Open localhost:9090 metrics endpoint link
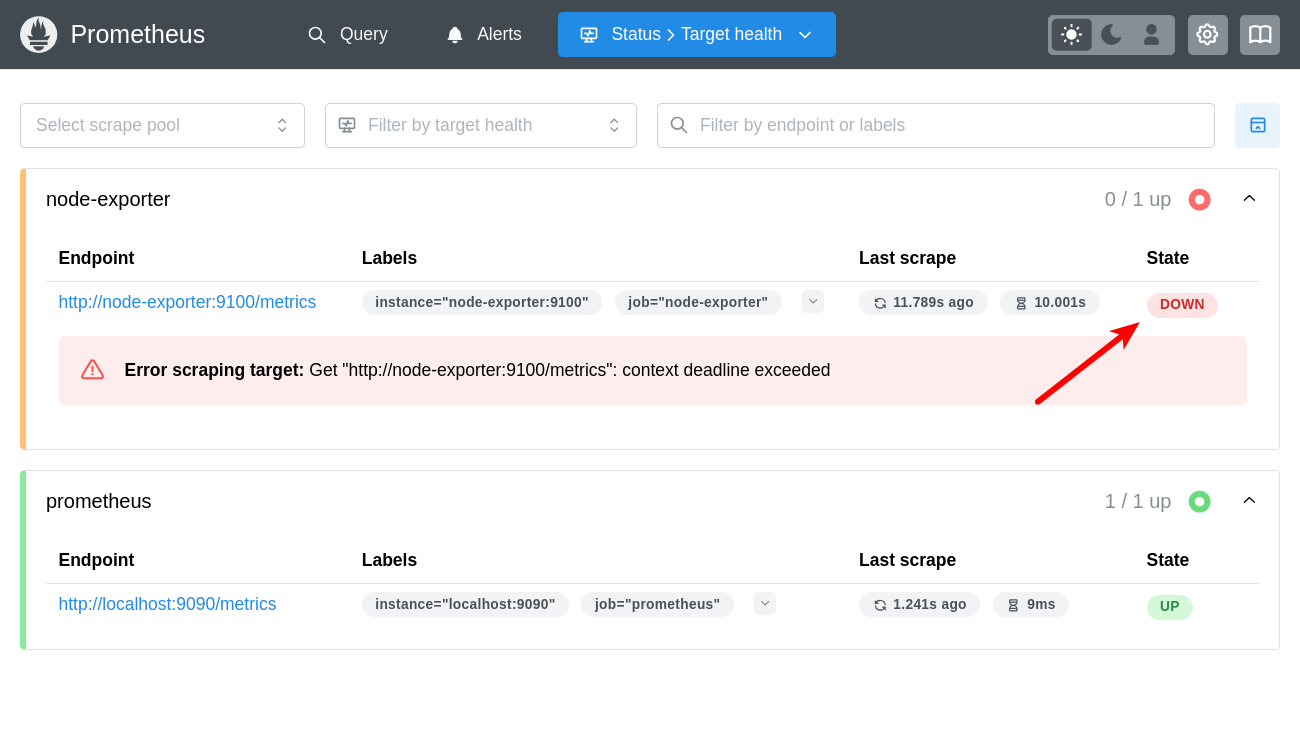 (x=167, y=604)
